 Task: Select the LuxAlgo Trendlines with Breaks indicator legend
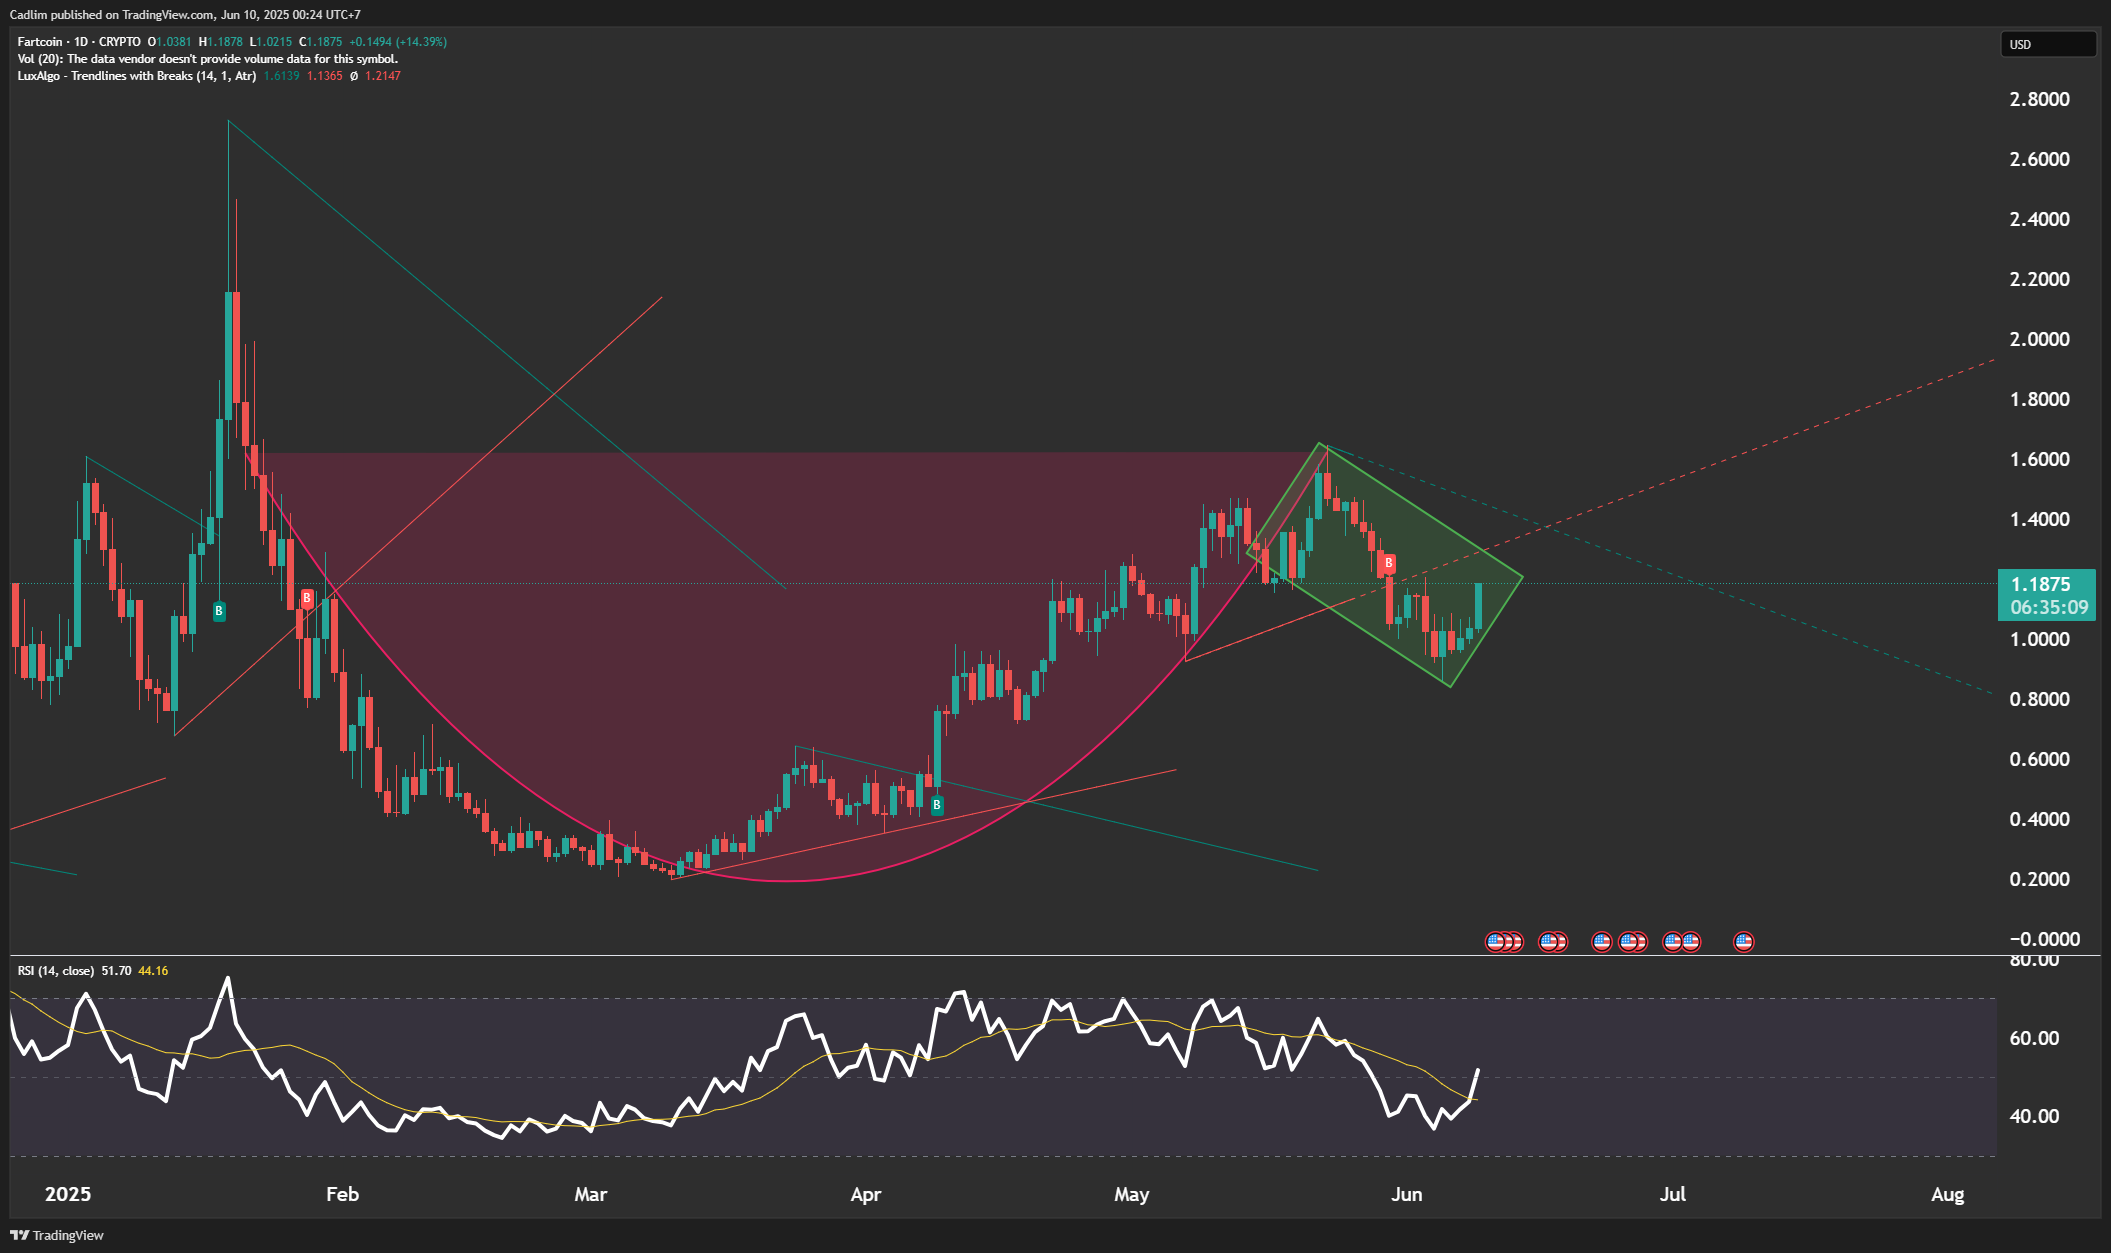pos(137,76)
